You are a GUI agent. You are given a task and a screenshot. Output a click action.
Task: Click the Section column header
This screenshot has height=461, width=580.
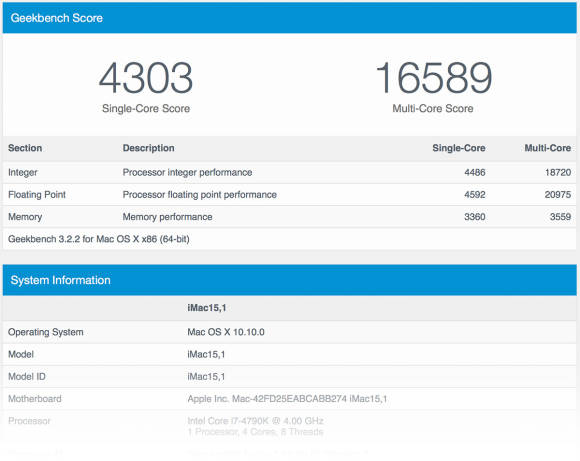click(25, 148)
